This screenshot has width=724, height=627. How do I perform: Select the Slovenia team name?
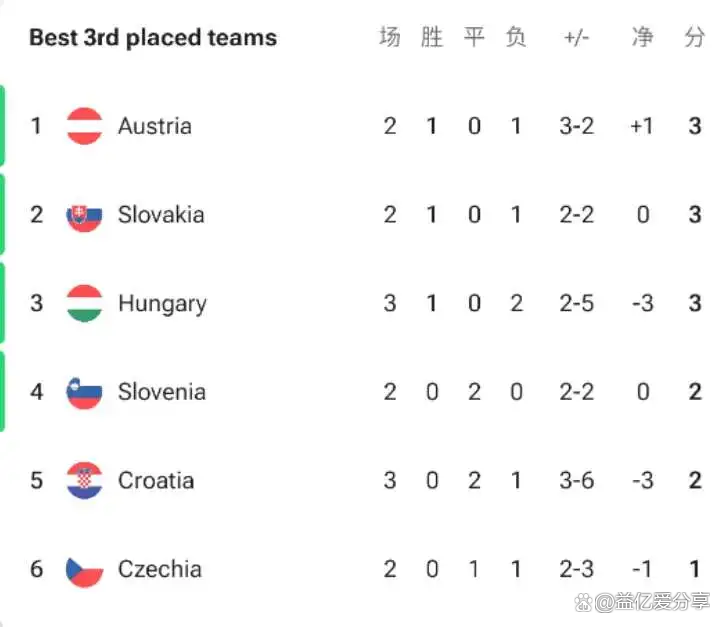coord(162,392)
